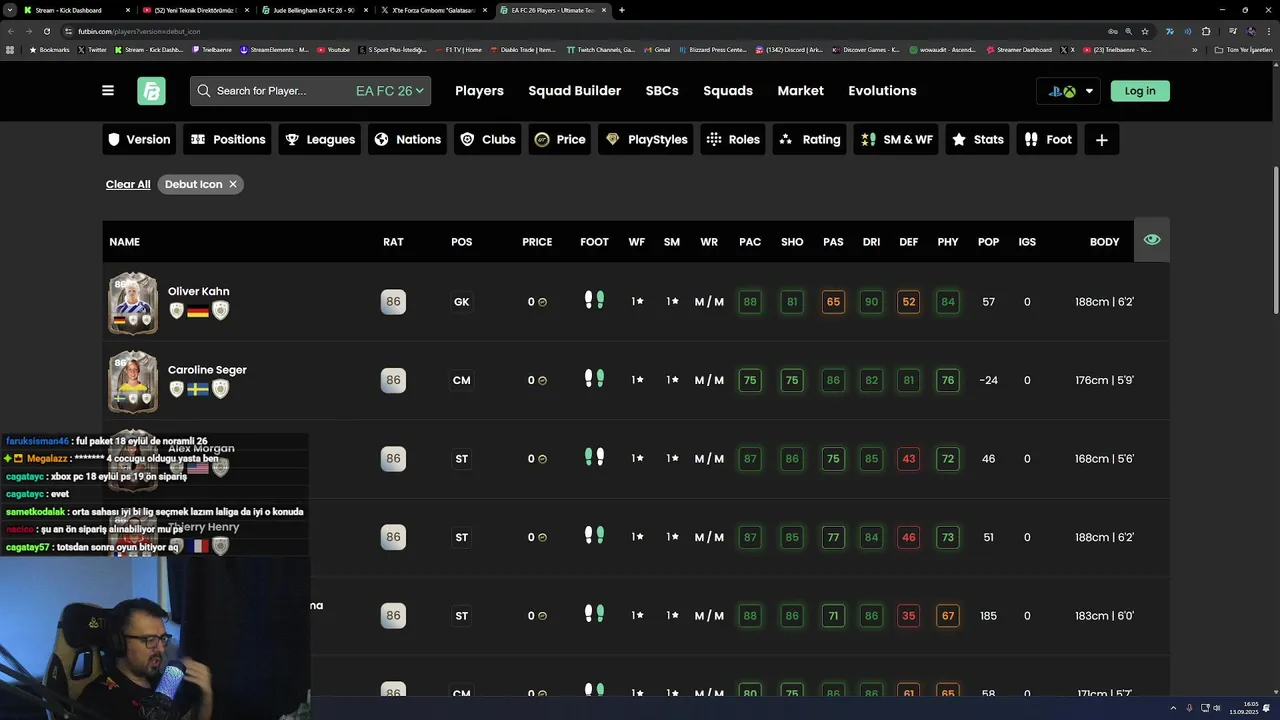Click Caroline Seger's -24 popularity value
Screen dimensions: 1280x720
[x=988, y=381]
